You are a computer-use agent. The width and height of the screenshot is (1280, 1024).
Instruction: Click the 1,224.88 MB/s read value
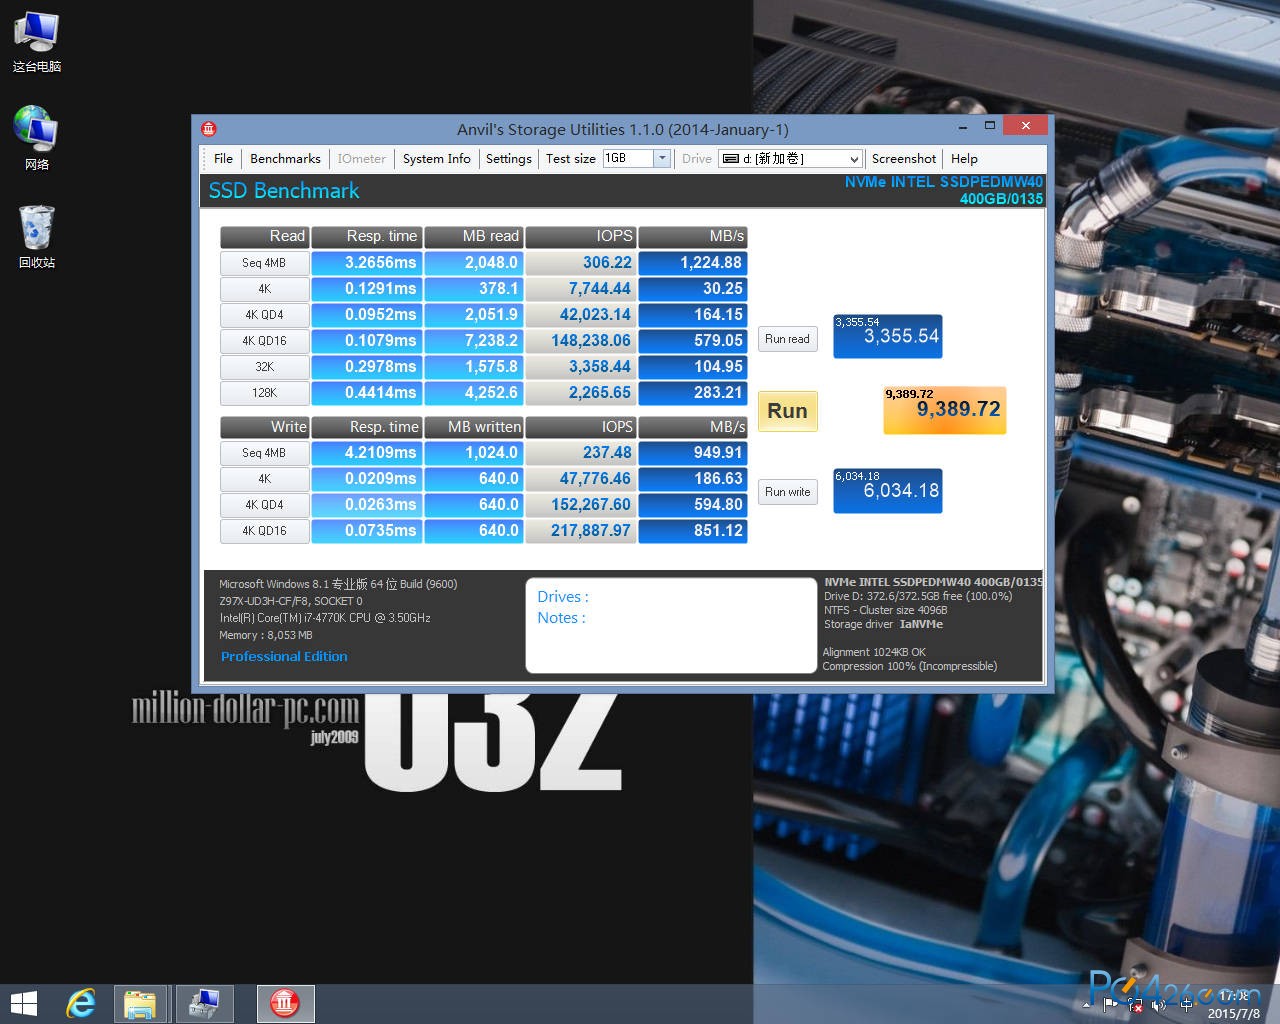pyautogui.click(x=692, y=263)
